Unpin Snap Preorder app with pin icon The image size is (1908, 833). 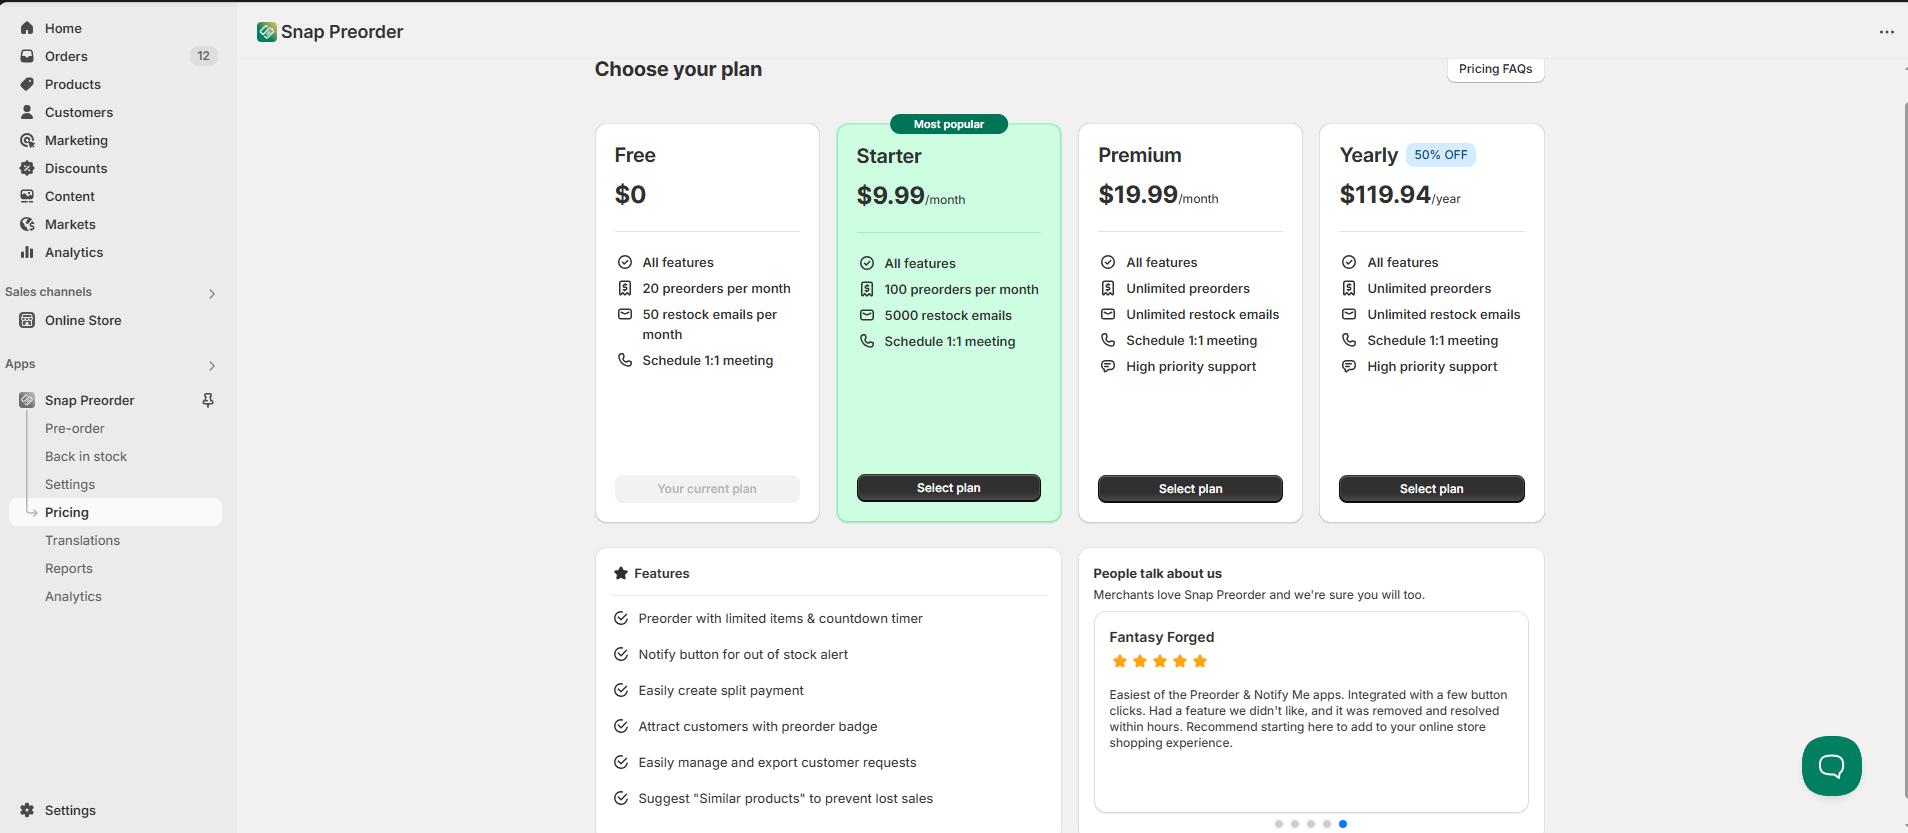click(x=208, y=400)
